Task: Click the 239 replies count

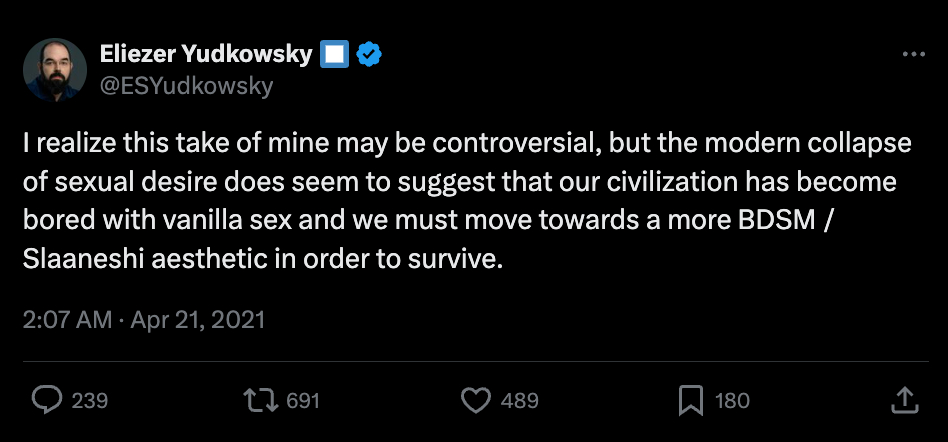Action: pos(90,401)
